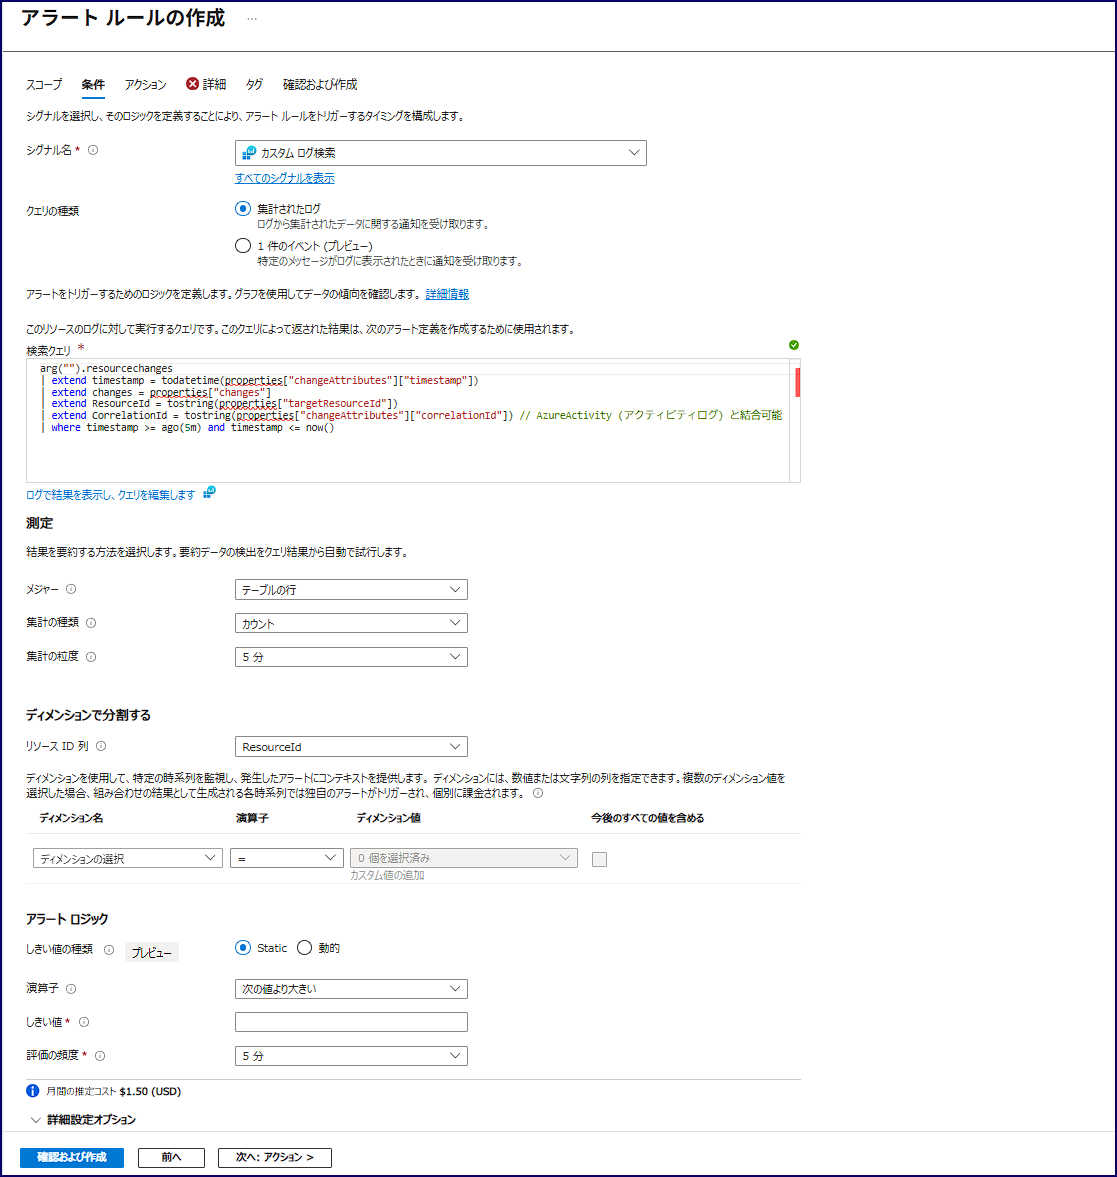This screenshot has height=1177, width=1117.
Task: Choose the 動的 threshold radio button
Action: coord(305,948)
